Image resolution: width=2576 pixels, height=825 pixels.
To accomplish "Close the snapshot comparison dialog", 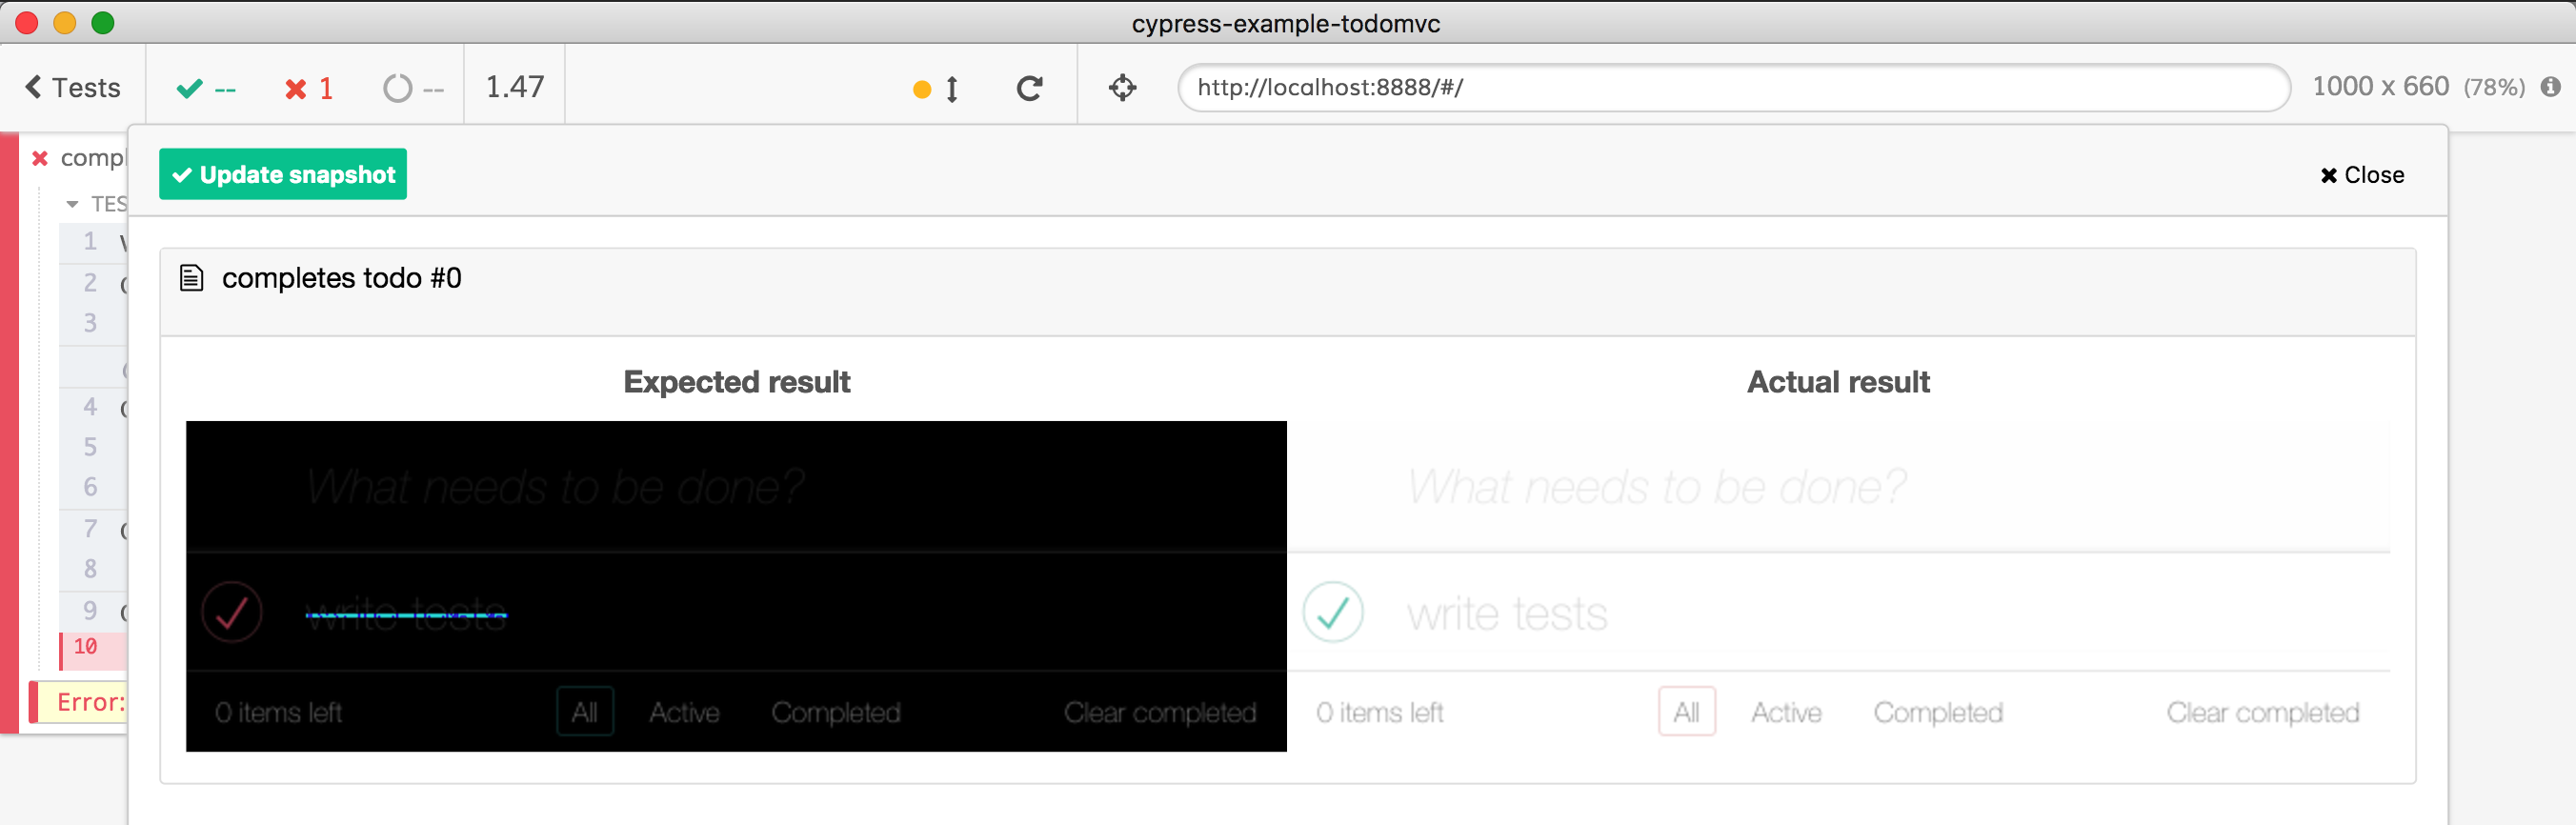I will point(2361,175).
